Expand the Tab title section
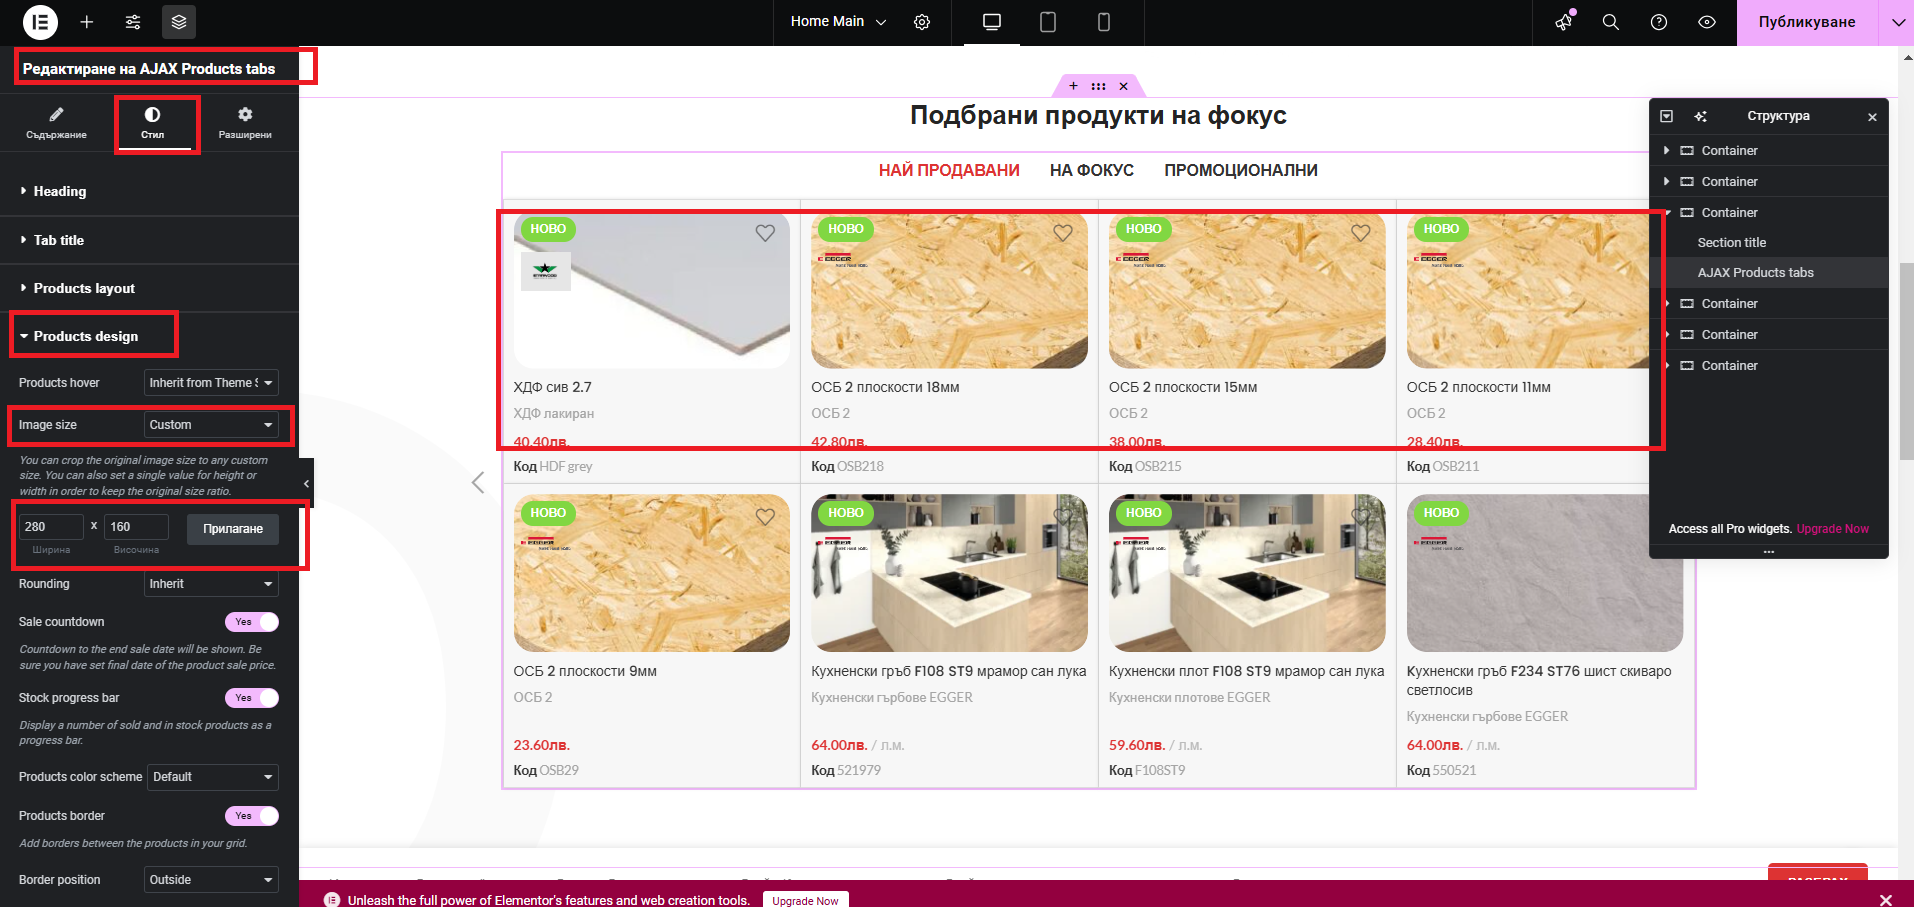 click(x=149, y=240)
